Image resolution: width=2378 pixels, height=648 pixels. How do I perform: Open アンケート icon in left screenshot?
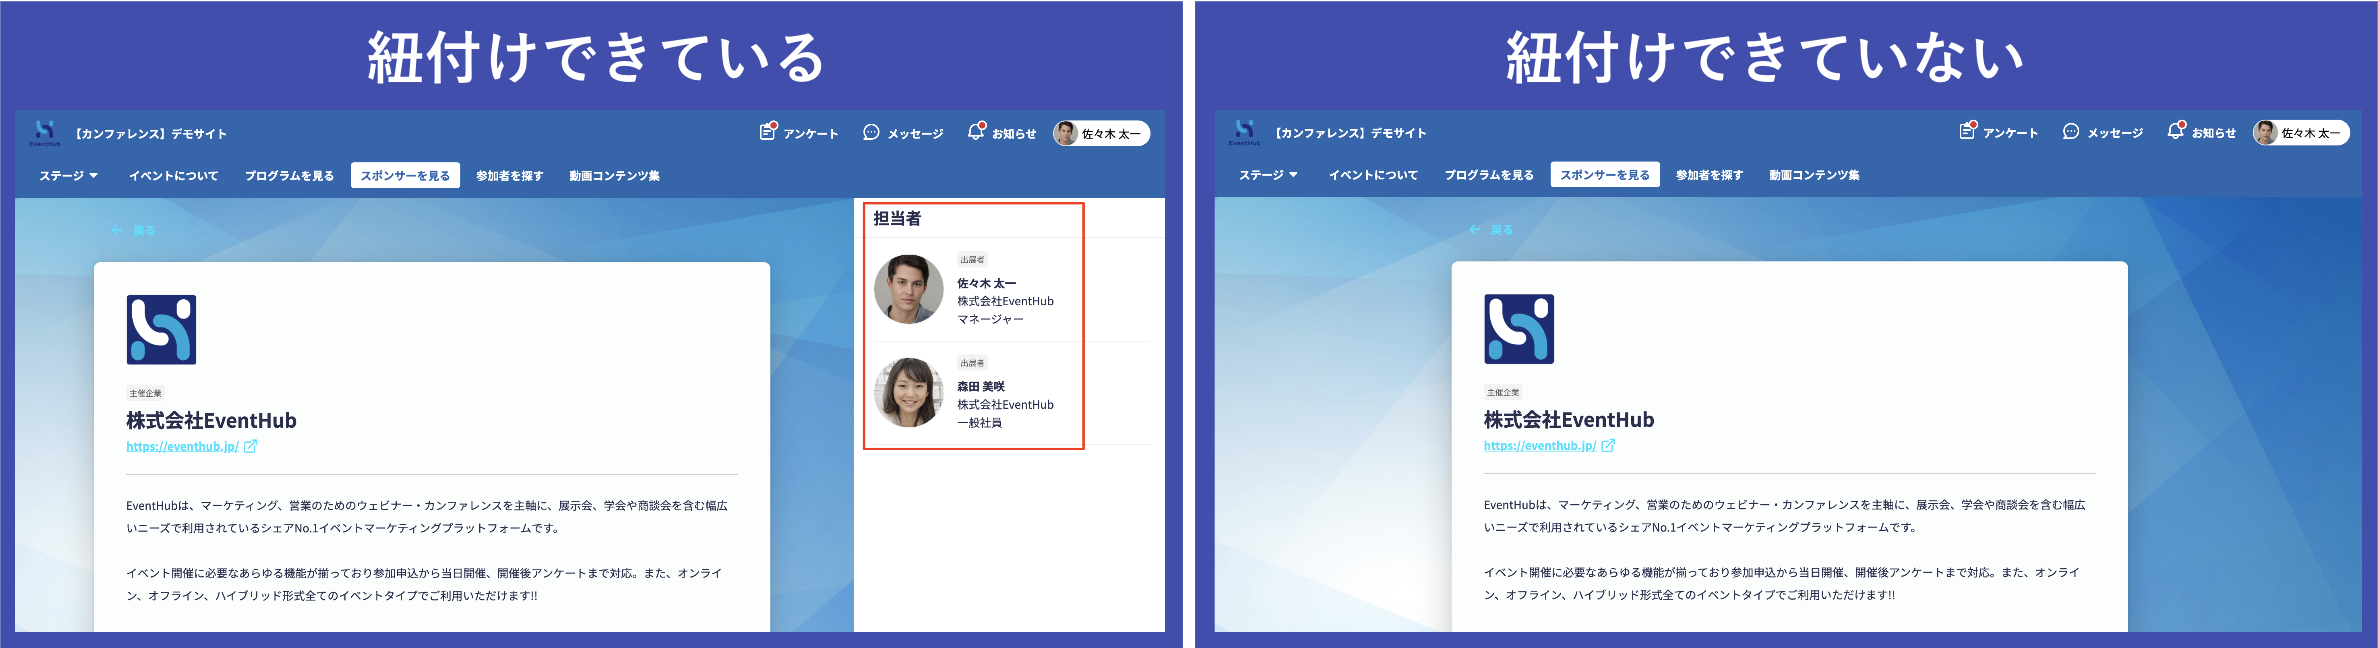(x=768, y=132)
